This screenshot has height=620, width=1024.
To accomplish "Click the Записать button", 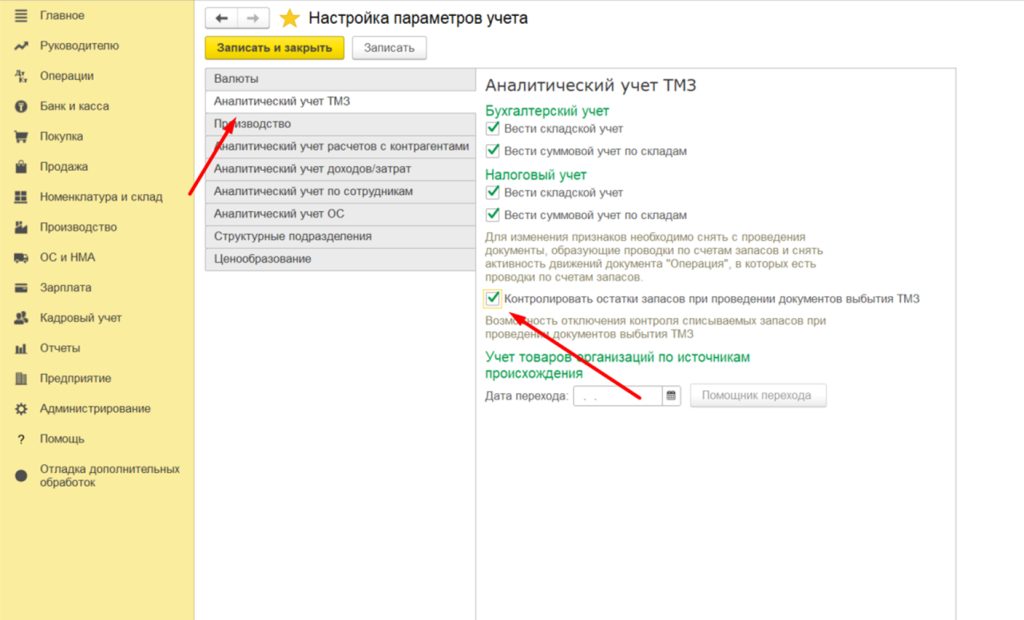I will pos(389,48).
